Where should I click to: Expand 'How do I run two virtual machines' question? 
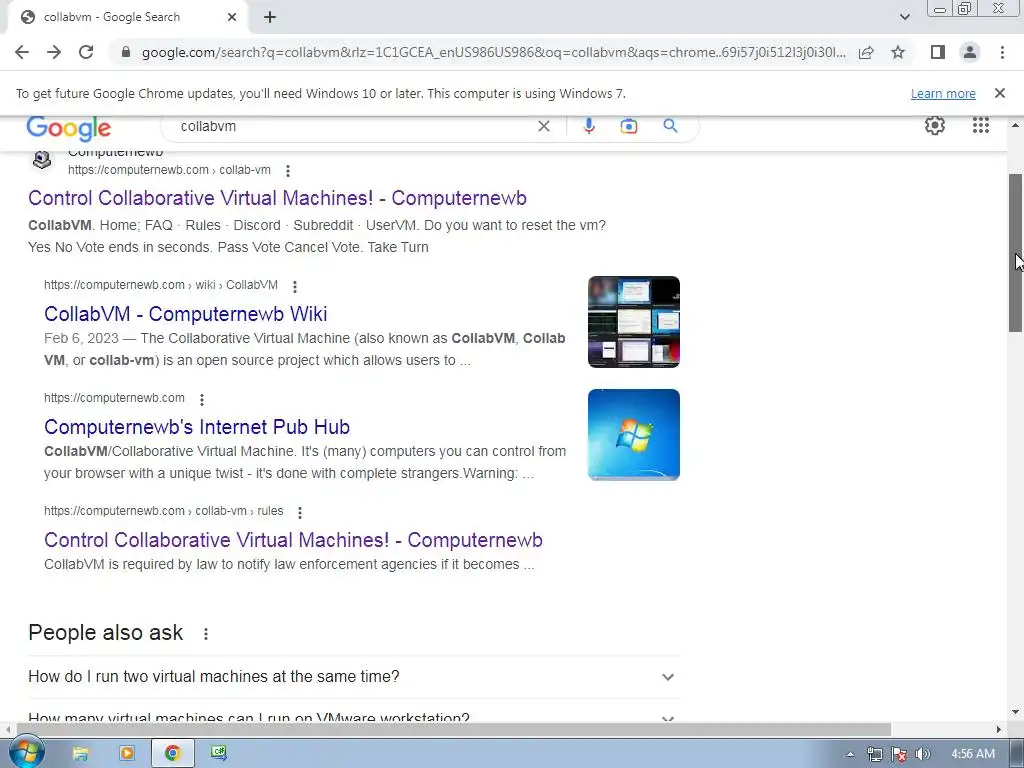click(x=353, y=677)
